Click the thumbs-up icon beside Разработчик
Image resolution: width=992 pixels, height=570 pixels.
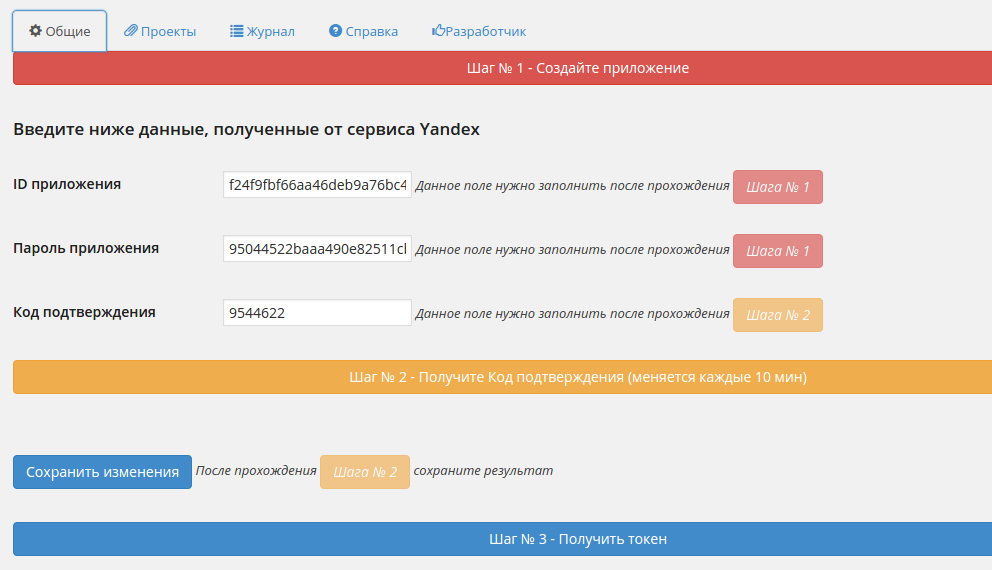click(x=438, y=31)
